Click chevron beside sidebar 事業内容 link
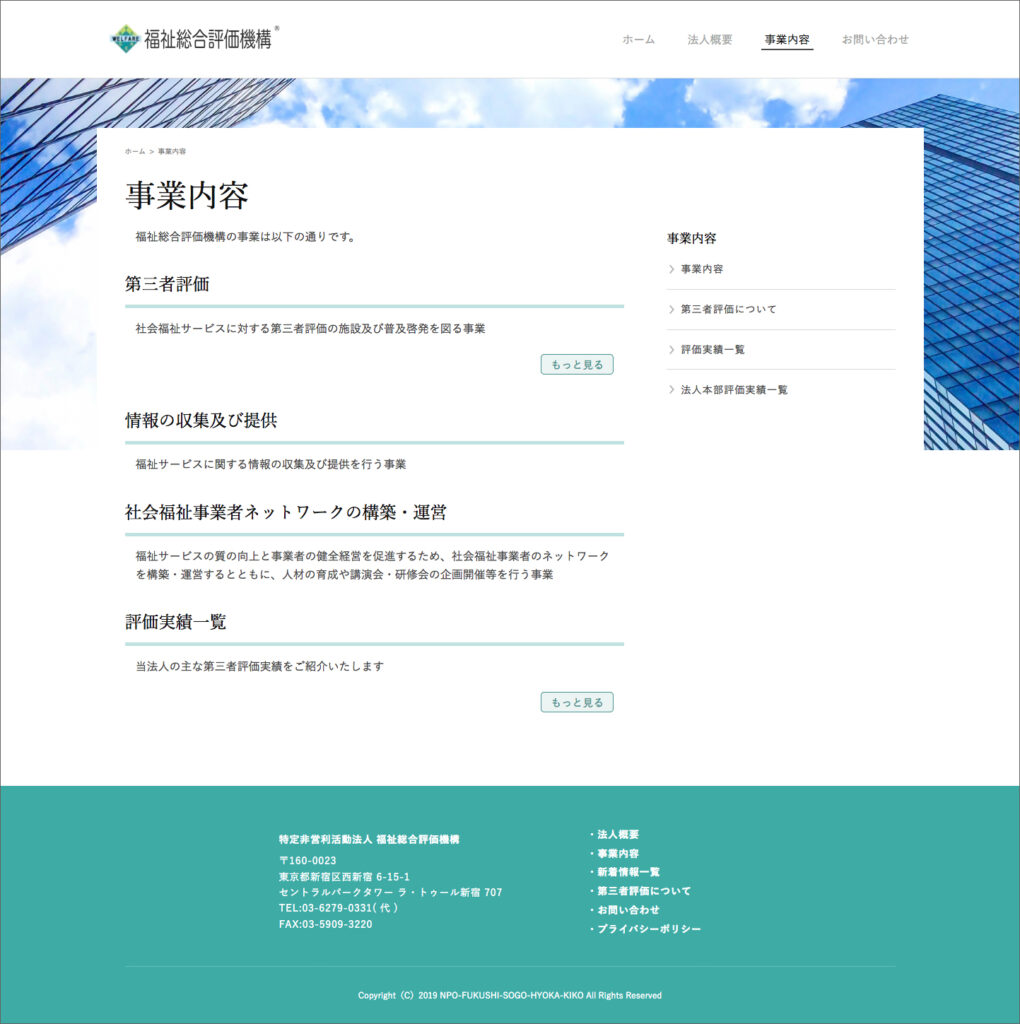The image size is (1020, 1024). pos(671,269)
